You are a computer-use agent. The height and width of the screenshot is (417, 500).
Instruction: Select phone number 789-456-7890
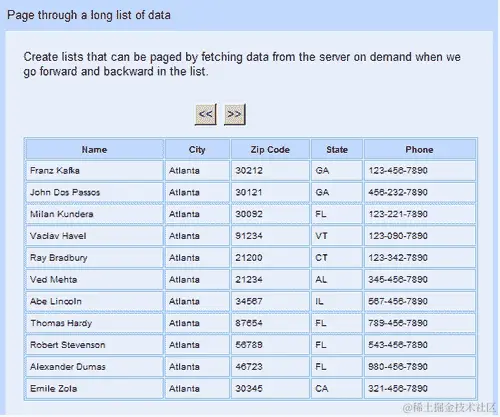coord(420,323)
